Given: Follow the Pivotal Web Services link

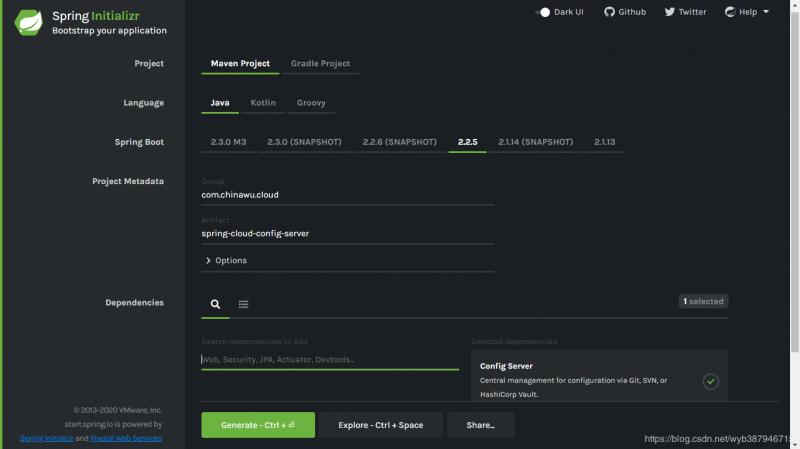Looking at the screenshot, I should 126,438.
